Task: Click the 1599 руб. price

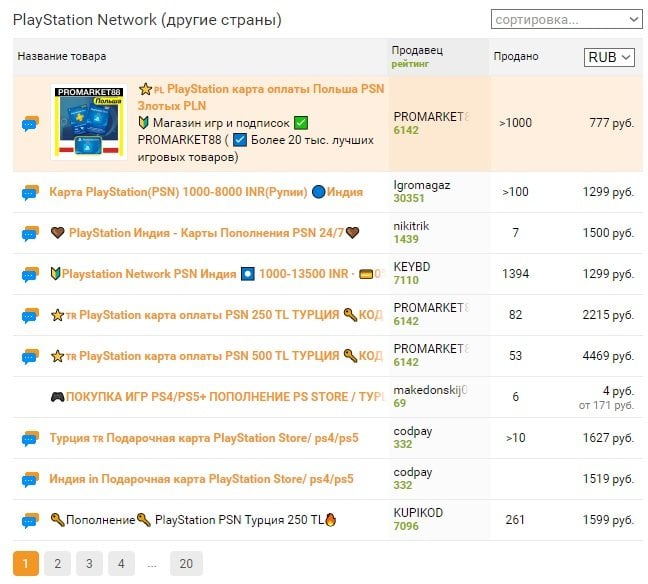Action: point(608,520)
